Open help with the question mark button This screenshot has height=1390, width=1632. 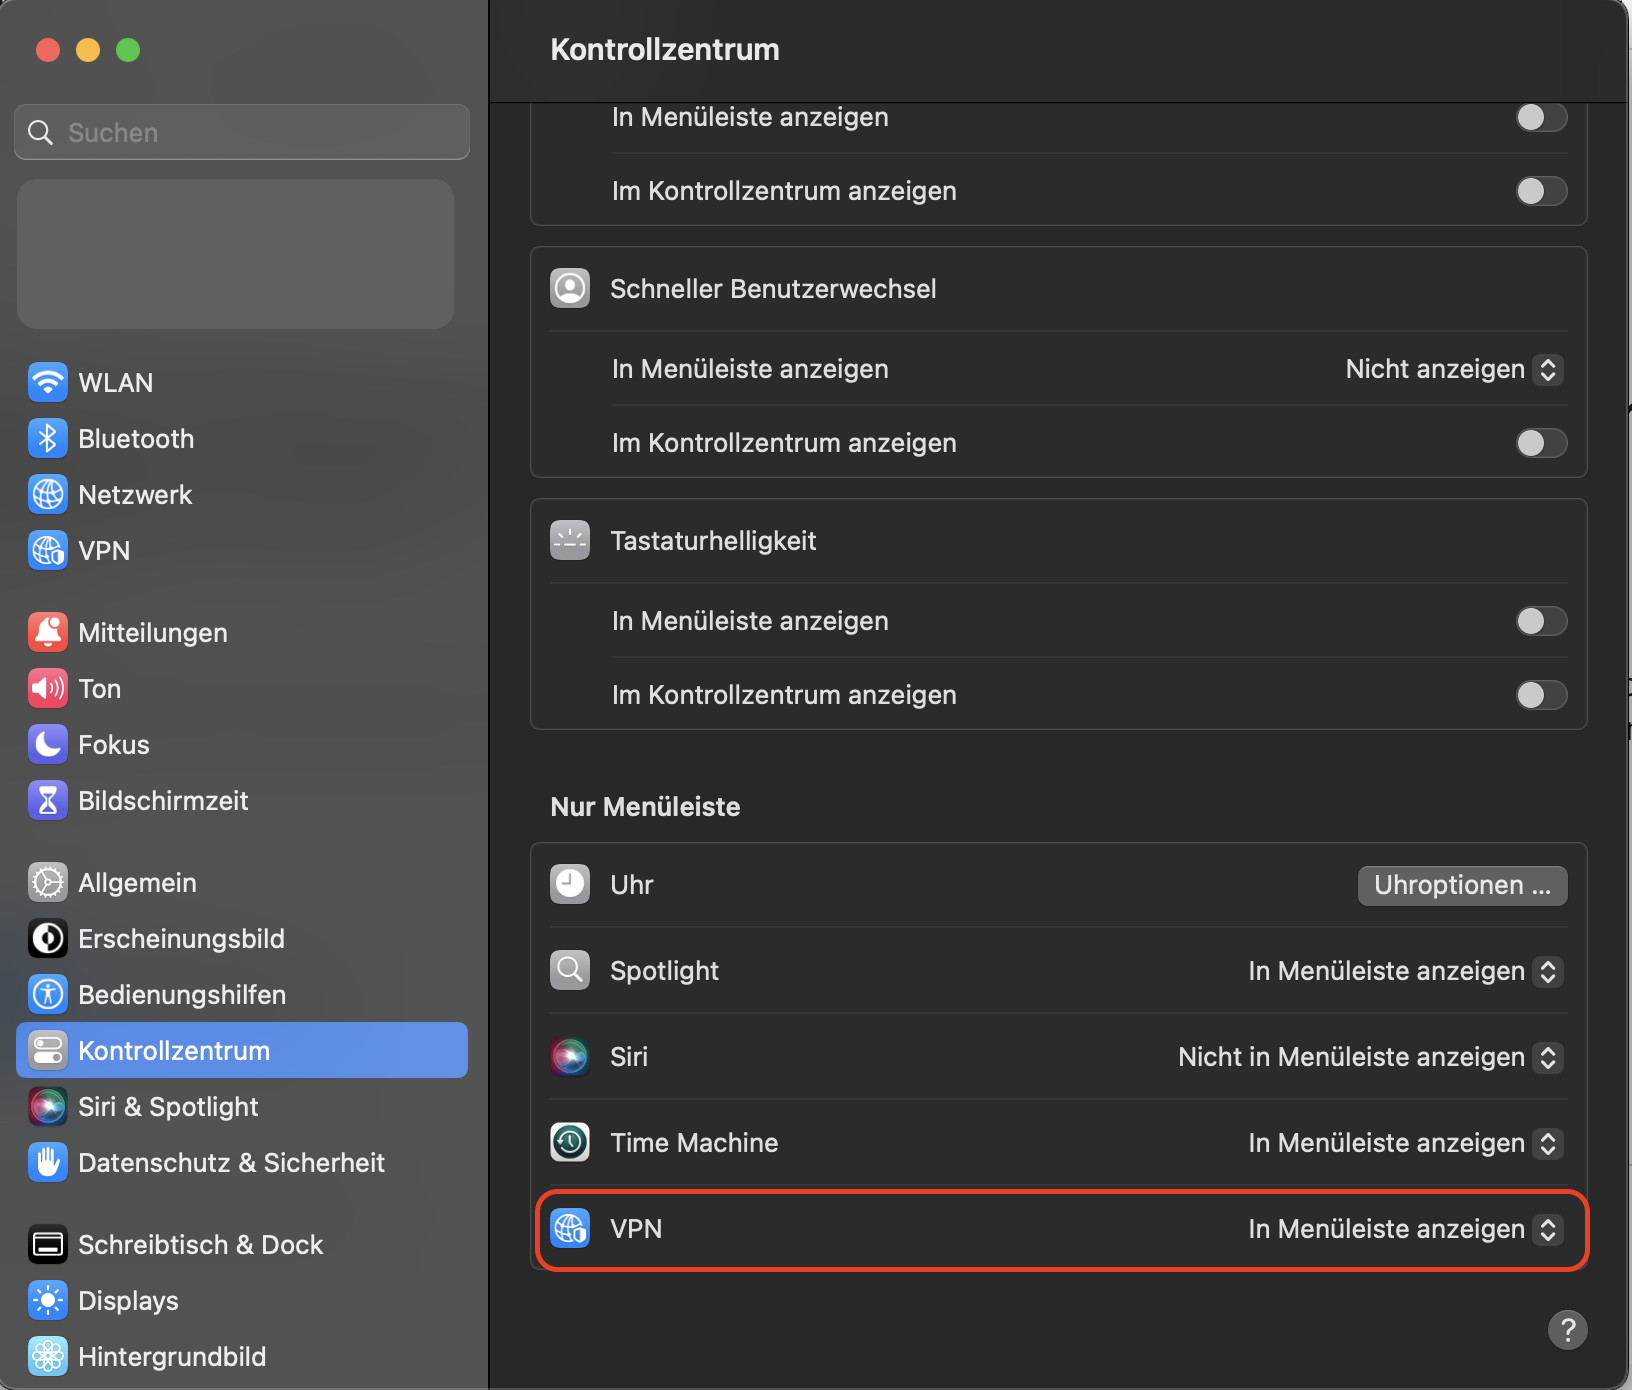[x=1567, y=1330]
